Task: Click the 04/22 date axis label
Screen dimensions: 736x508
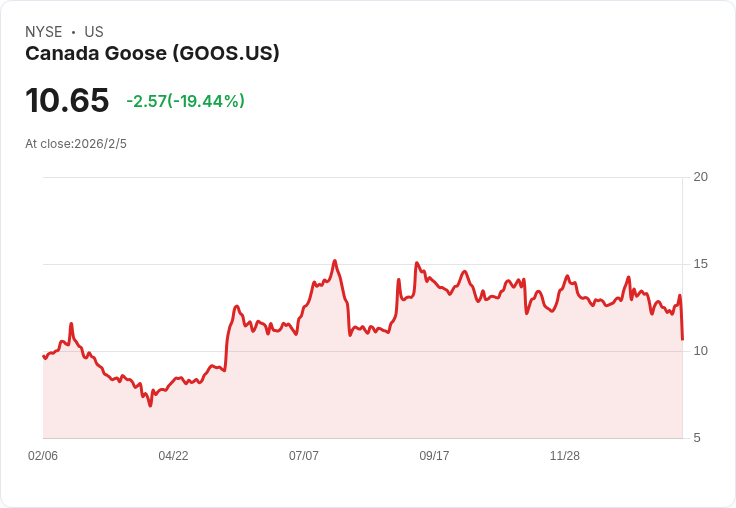Action: point(173,456)
